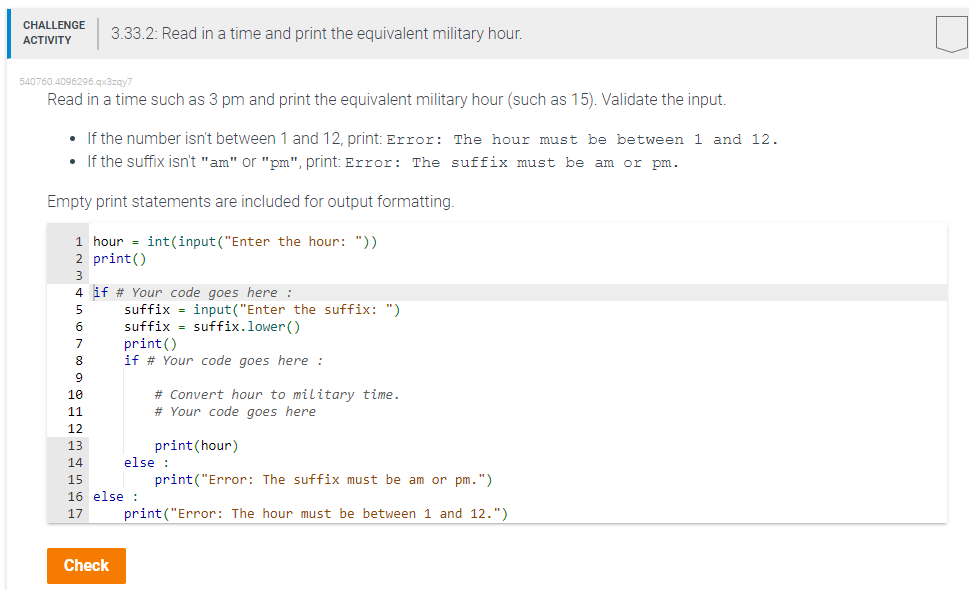Click the CHALLENGE ACTIVITY label

[x=54, y=31]
